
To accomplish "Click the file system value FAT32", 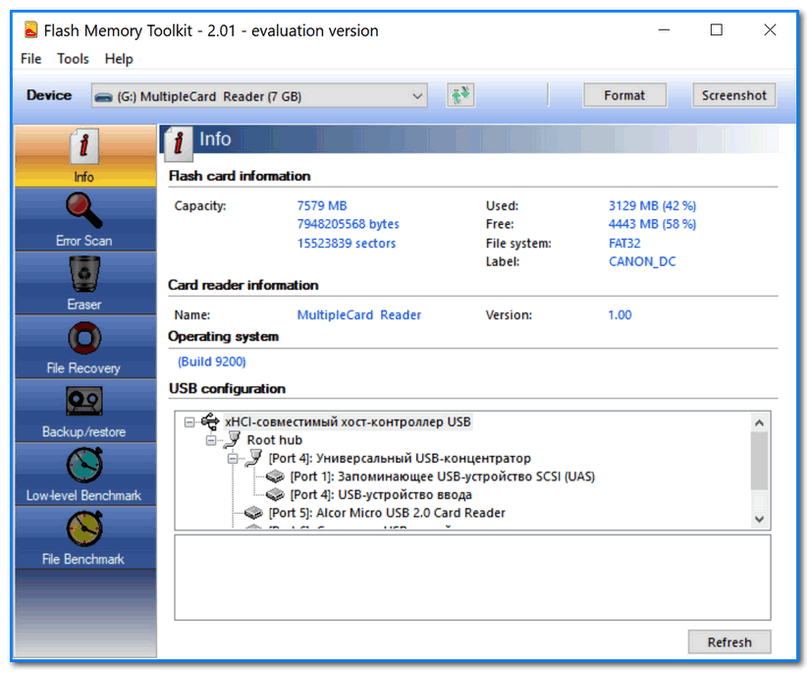I will pos(624,243).
